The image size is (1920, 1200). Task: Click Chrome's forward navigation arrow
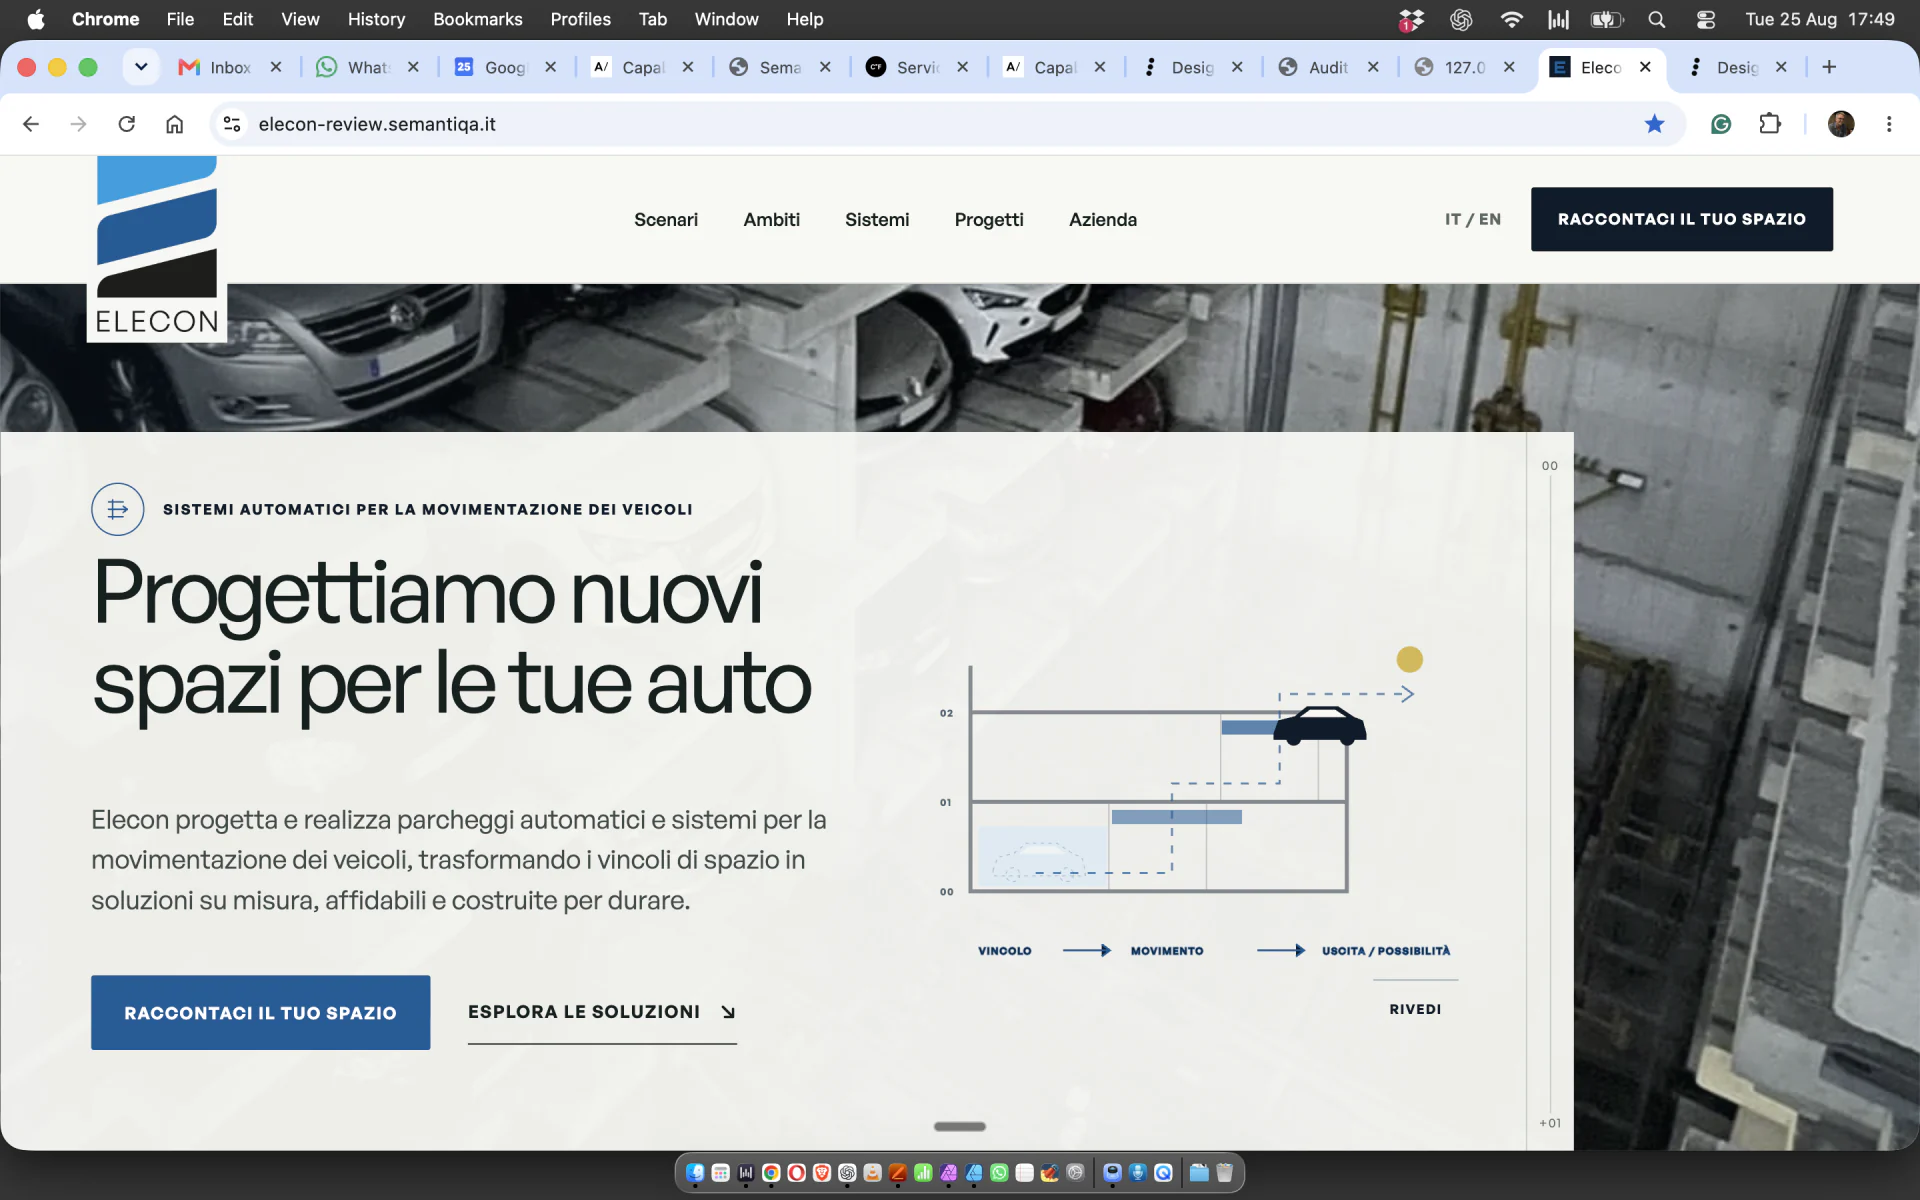78,124
